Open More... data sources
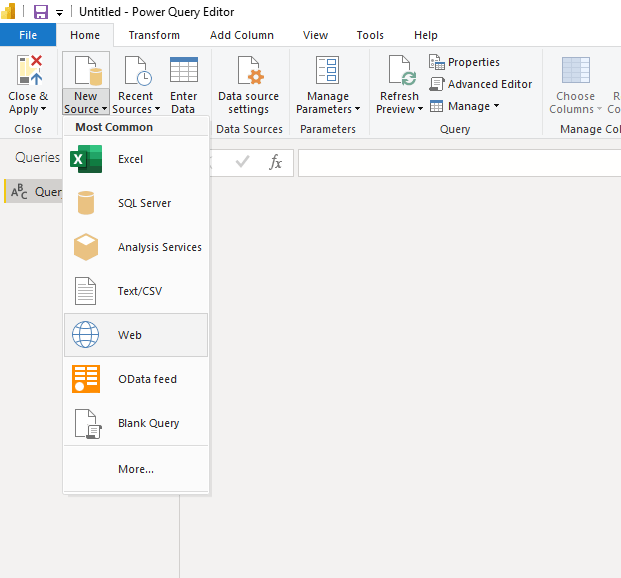Screen dimensions: 621x578 (x=136, y=469)
